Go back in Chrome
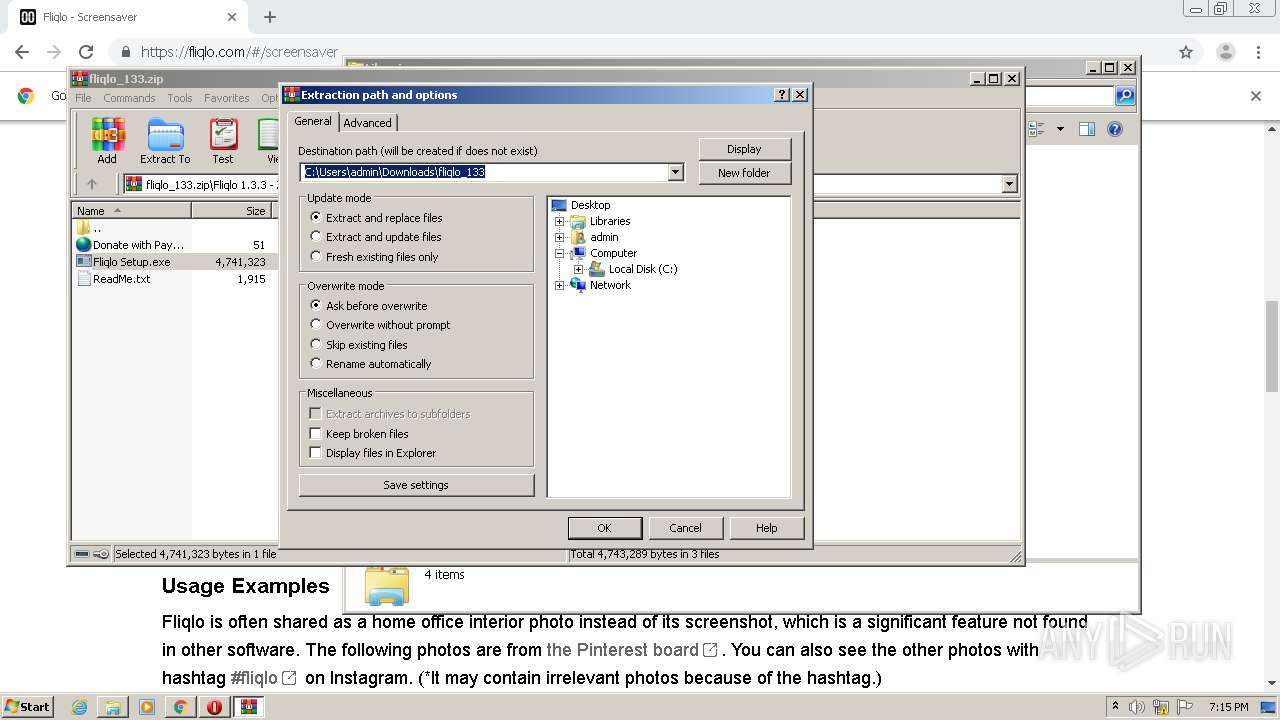The height and width of the screenshot is (720, 1280). point(22,52)
